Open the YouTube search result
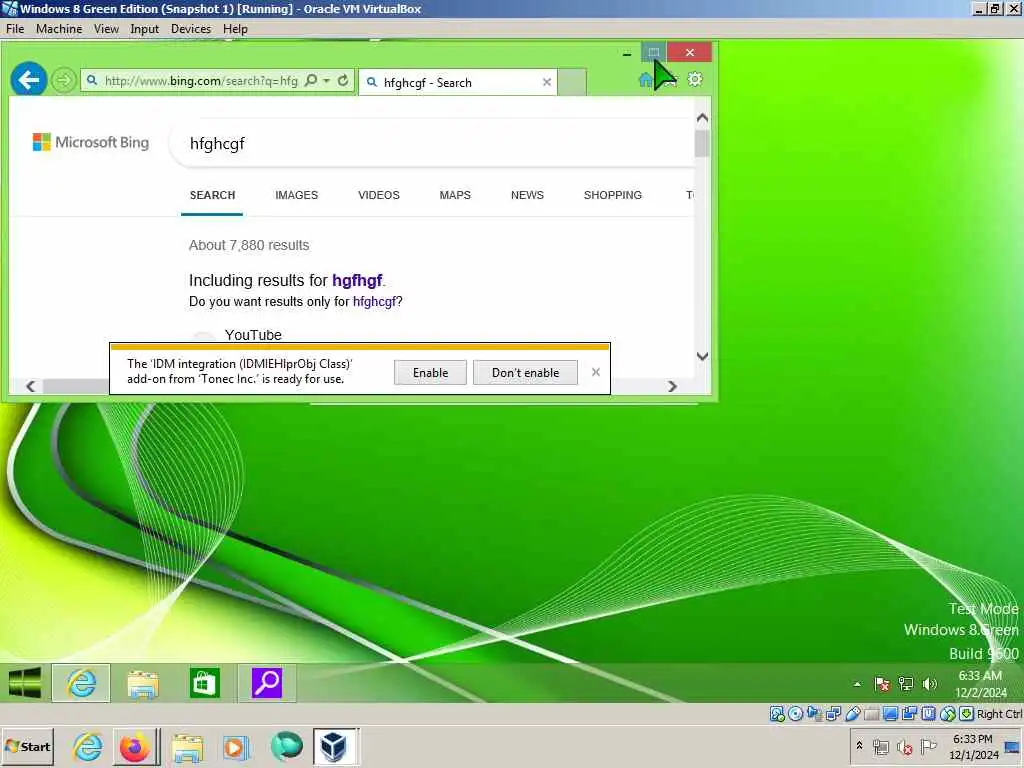This screenshot has height=768, width=1024. 253,335
